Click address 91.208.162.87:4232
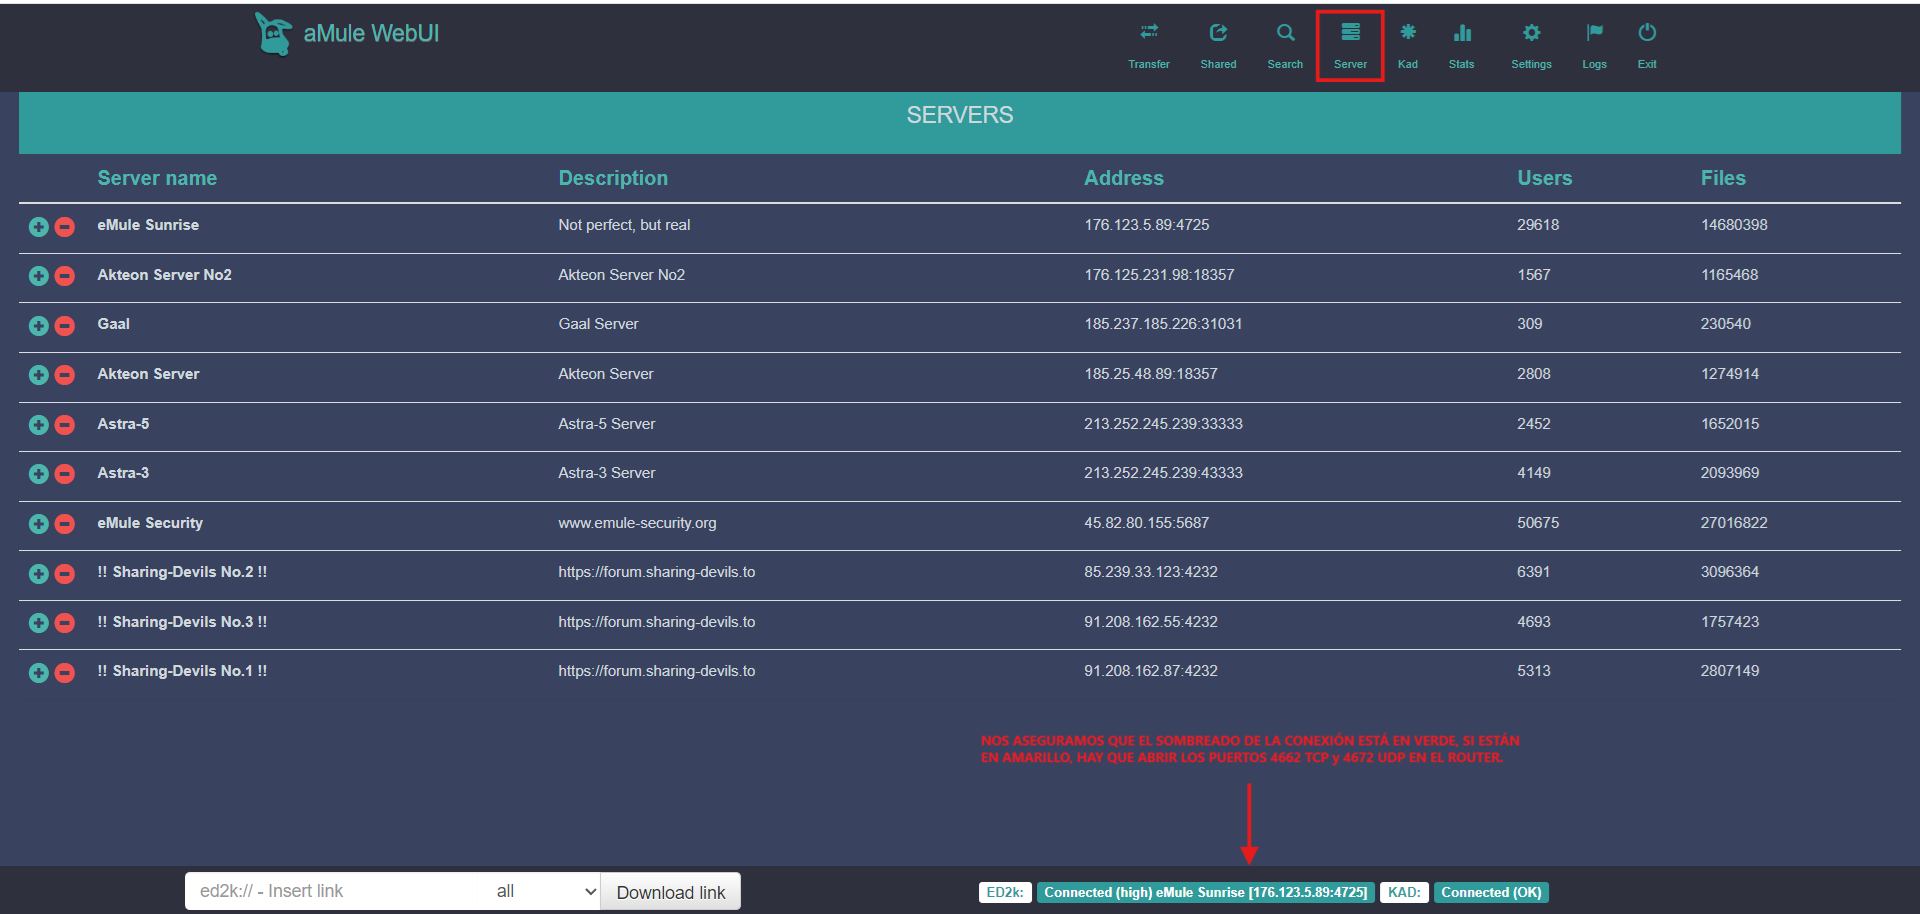This screenshot has height=914, width=1920. (1151, 671)
